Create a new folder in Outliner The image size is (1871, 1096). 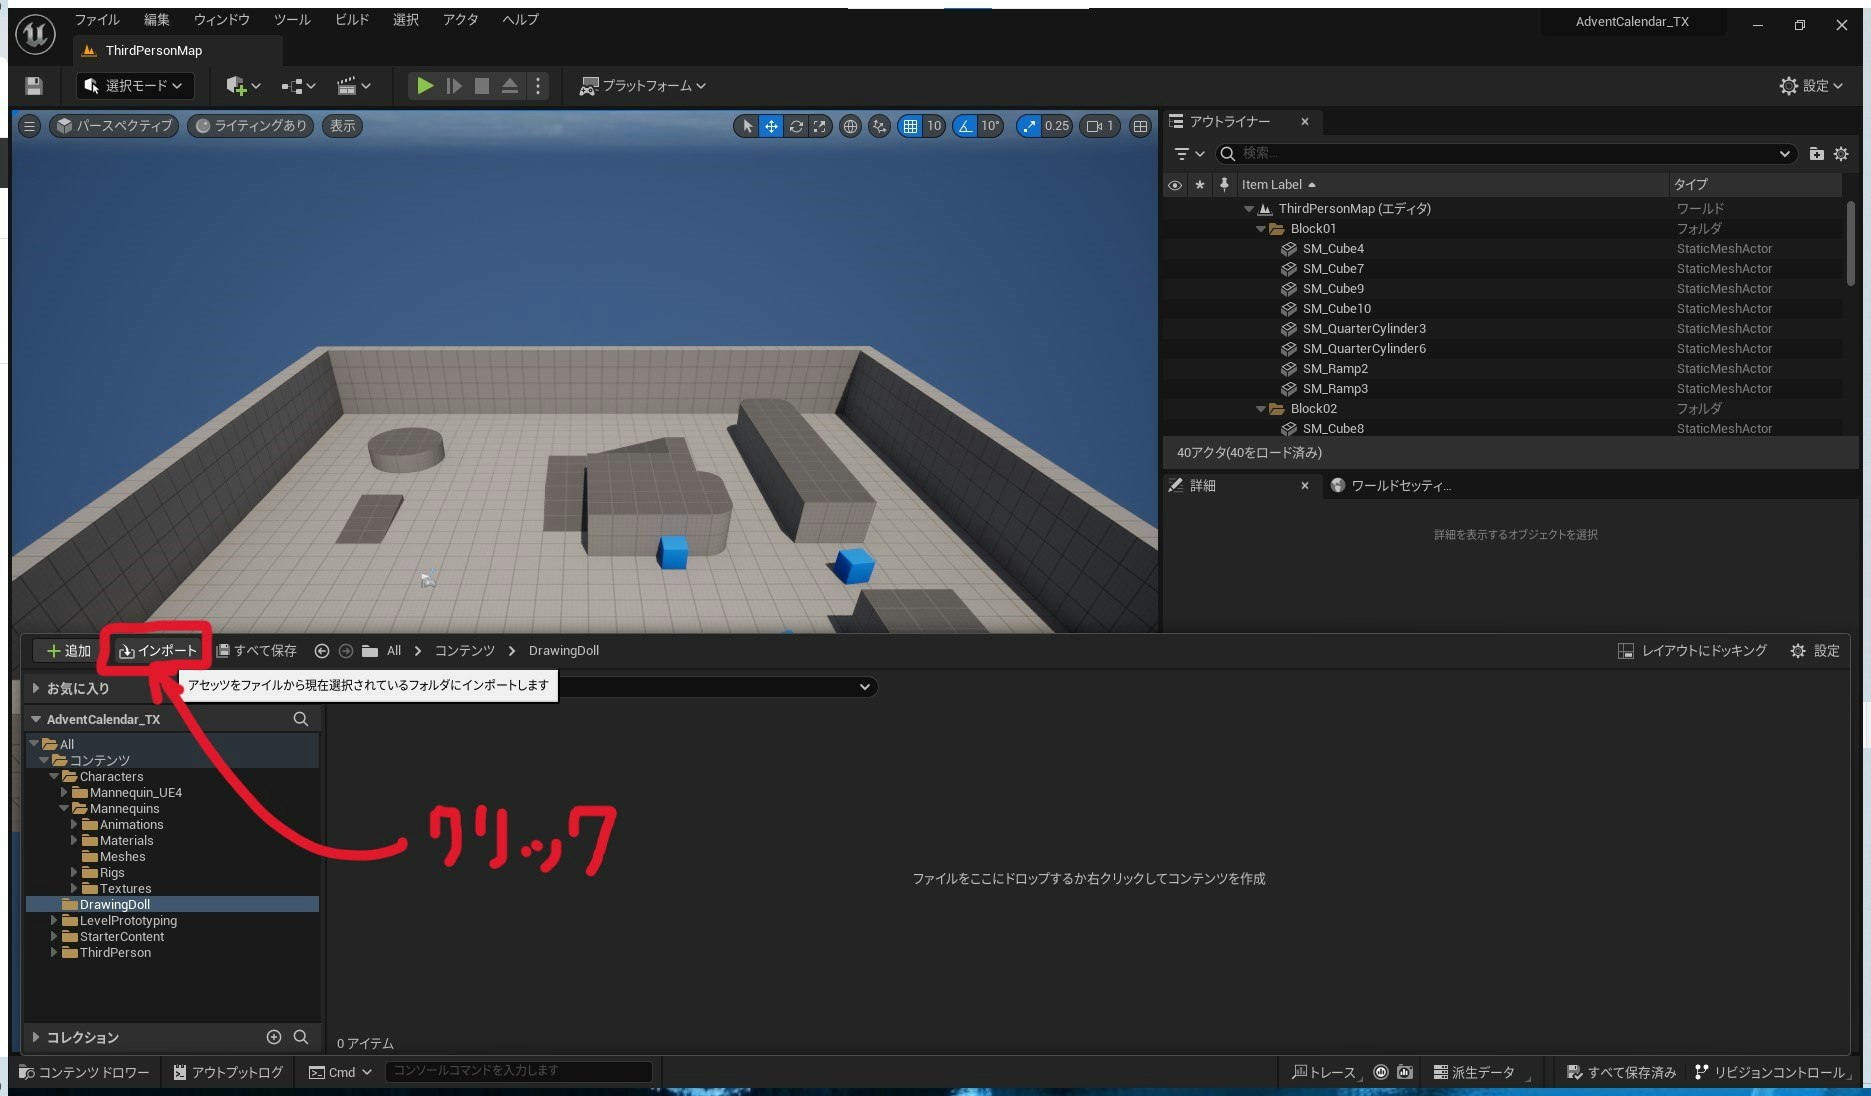pos(1816,154)
